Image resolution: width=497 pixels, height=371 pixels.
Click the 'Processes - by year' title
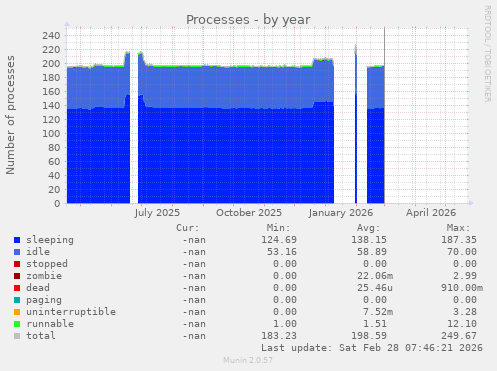pos(248,20)
